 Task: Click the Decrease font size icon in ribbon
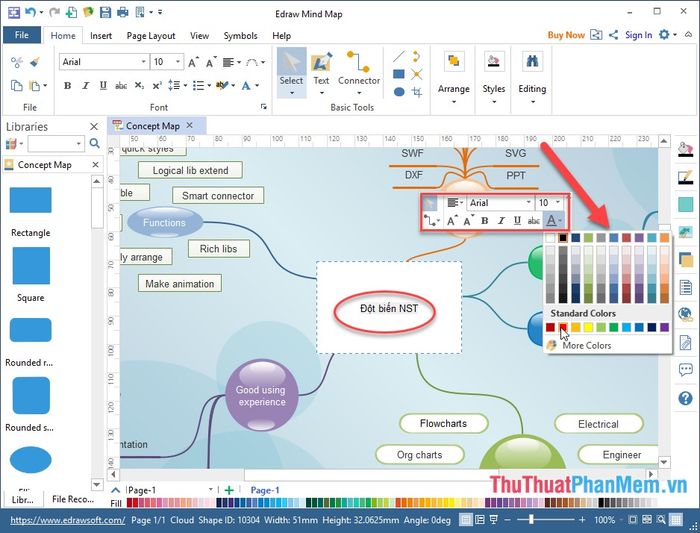click(211, 62)
